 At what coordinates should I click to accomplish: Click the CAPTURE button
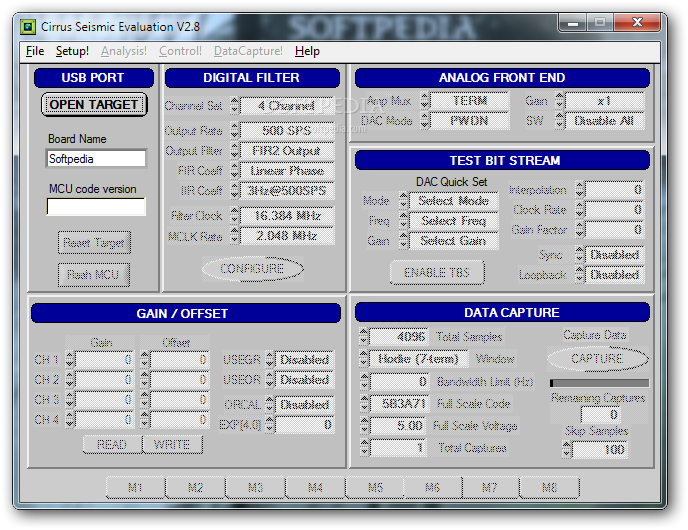597,358
